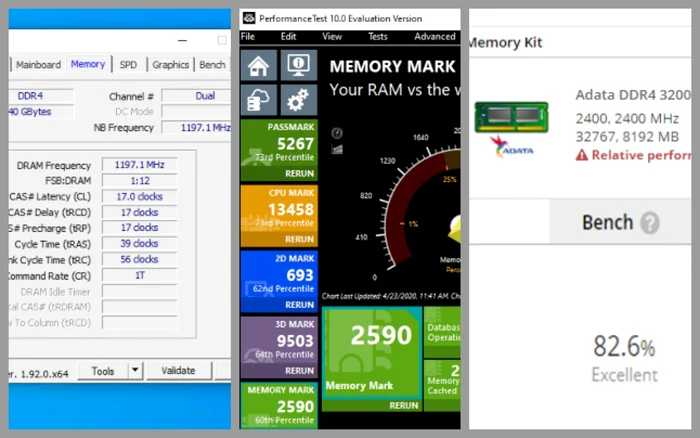Click the Validate button in CPU-Z

pyautogui.click(x=178, y=371)
